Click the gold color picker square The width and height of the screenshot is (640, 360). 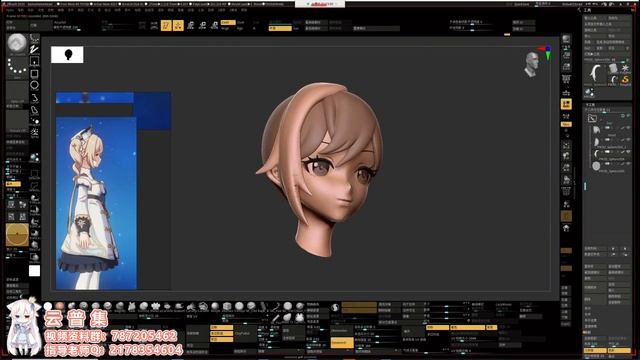click(x=17, y=235)
